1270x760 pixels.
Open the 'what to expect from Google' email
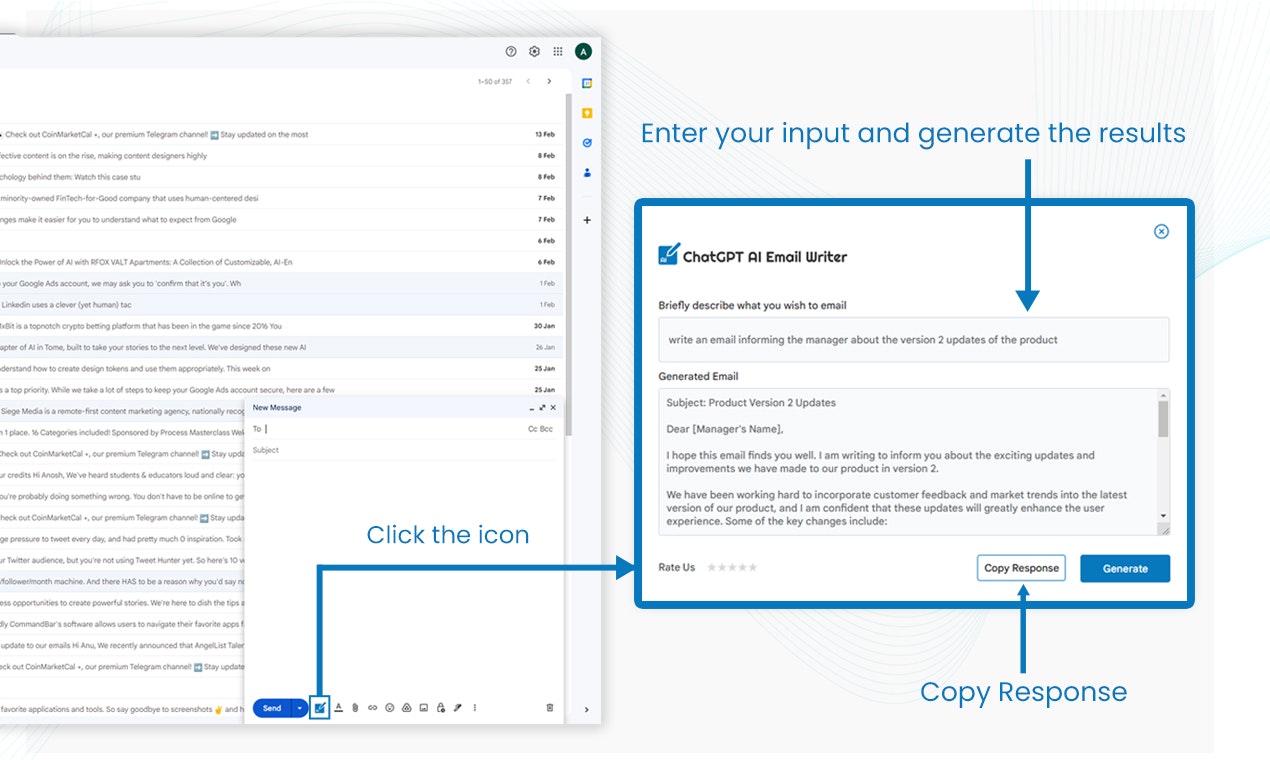pos(280,219)
